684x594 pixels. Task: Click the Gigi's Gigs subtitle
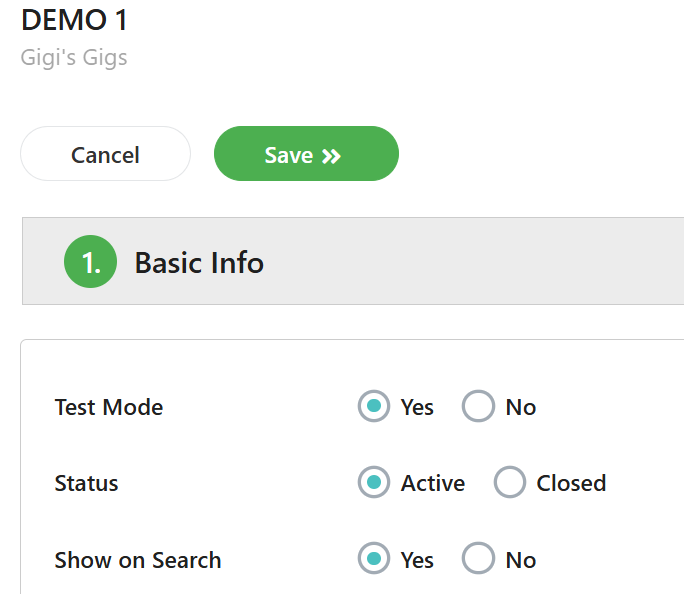[x=74, y=57]
